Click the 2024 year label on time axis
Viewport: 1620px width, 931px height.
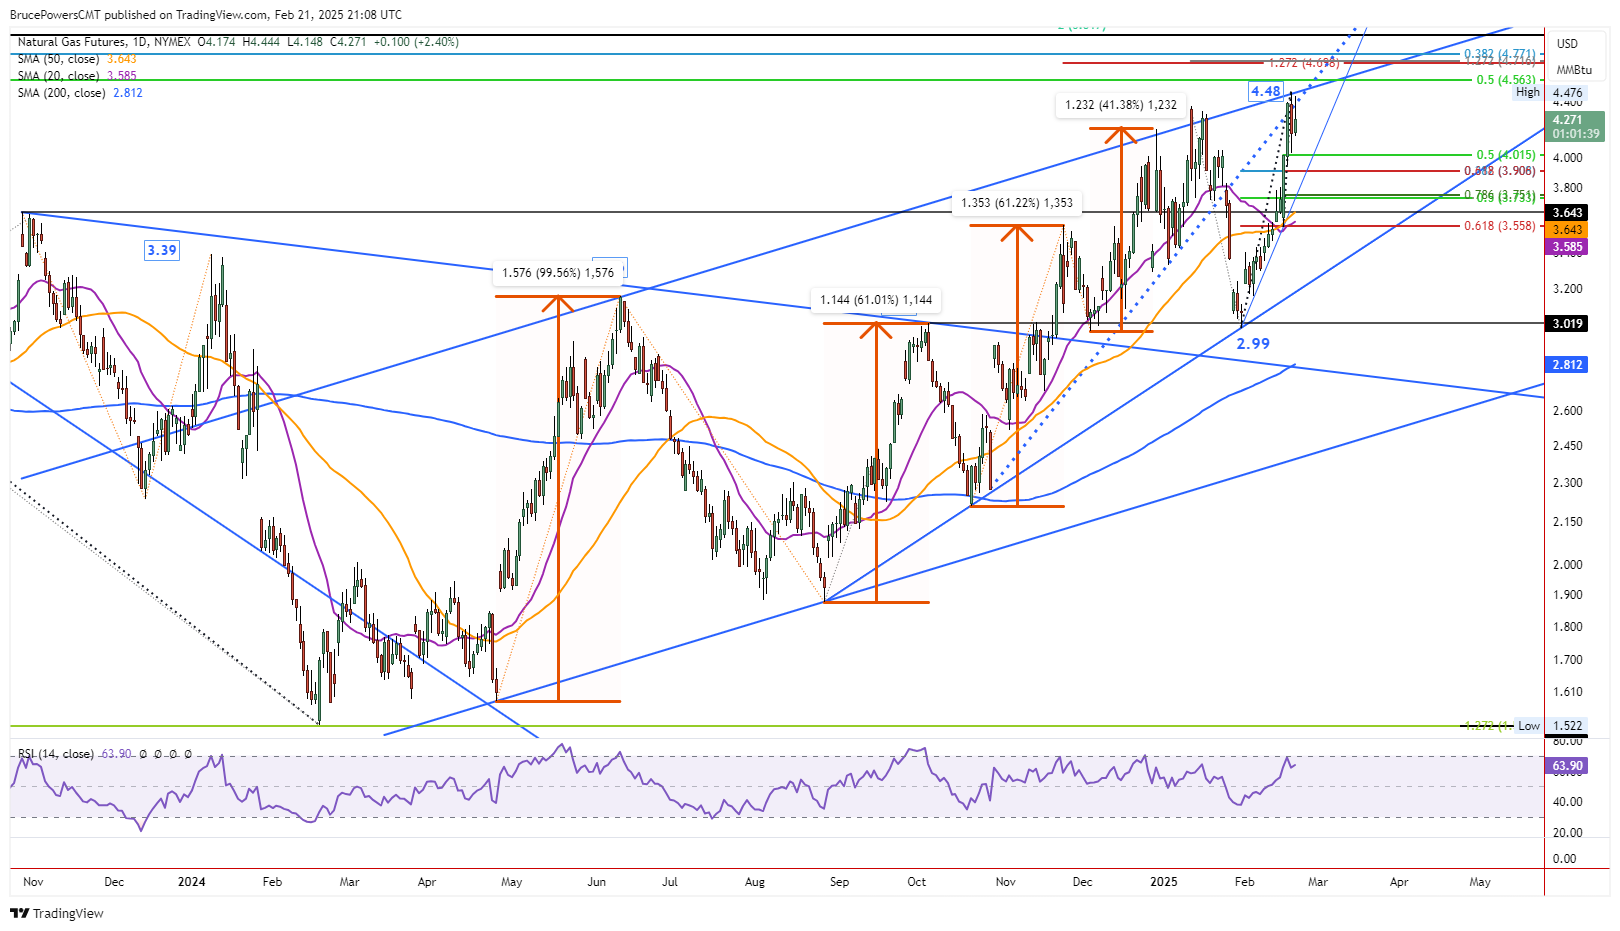(x=191, y=882)
